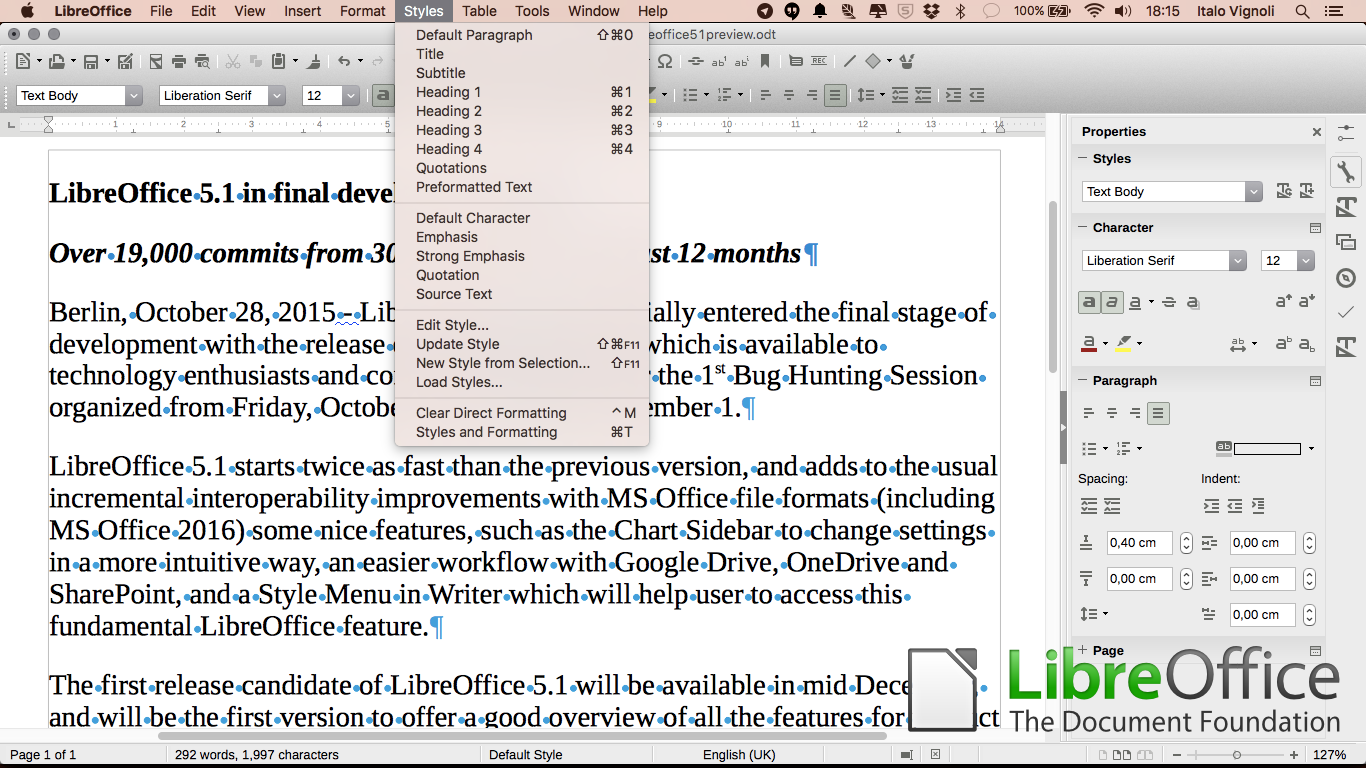The image size is (1366, 768).
Task: Click Increase Paragraph Spacing in toolbar
Action: point(899,95)
